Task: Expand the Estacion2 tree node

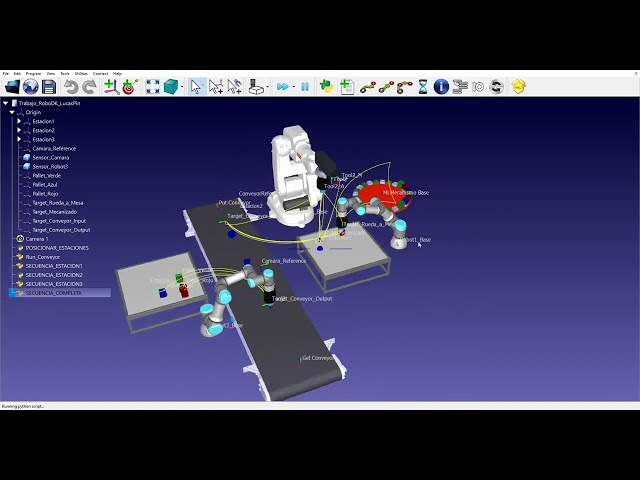Action: click(x=19, y=130)
